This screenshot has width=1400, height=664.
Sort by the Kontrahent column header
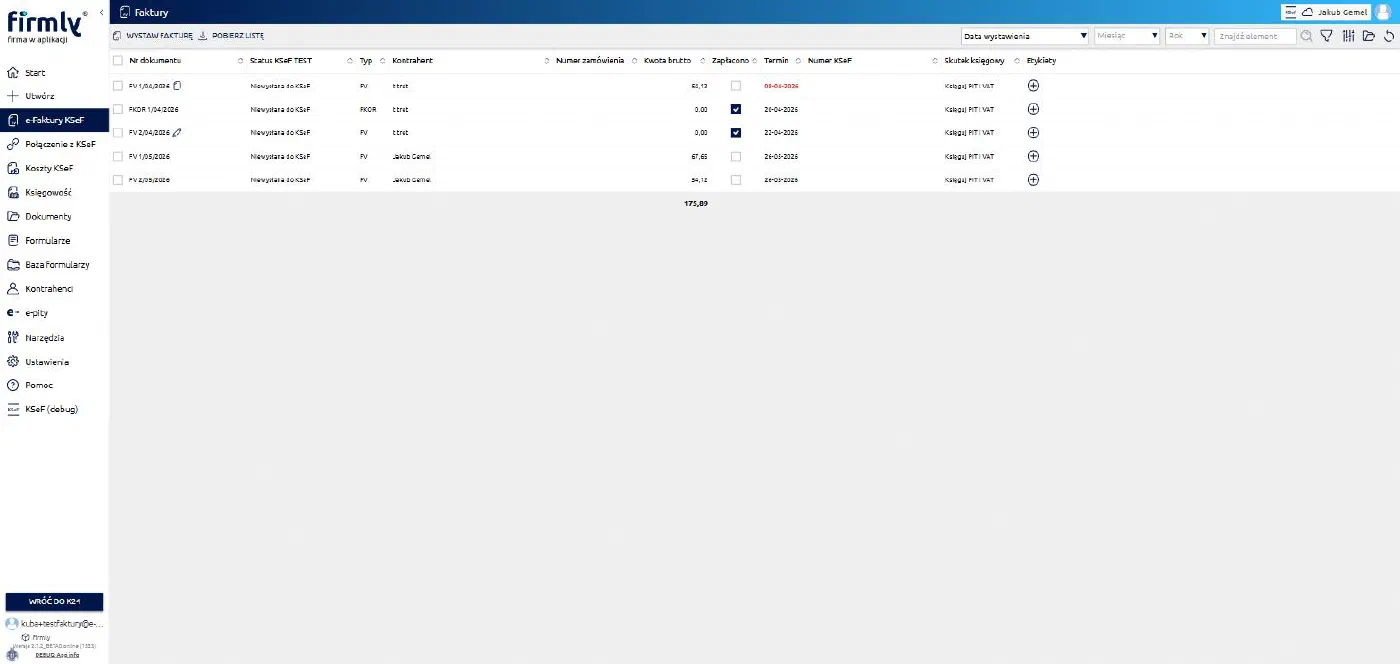click(x=412, y=61)
